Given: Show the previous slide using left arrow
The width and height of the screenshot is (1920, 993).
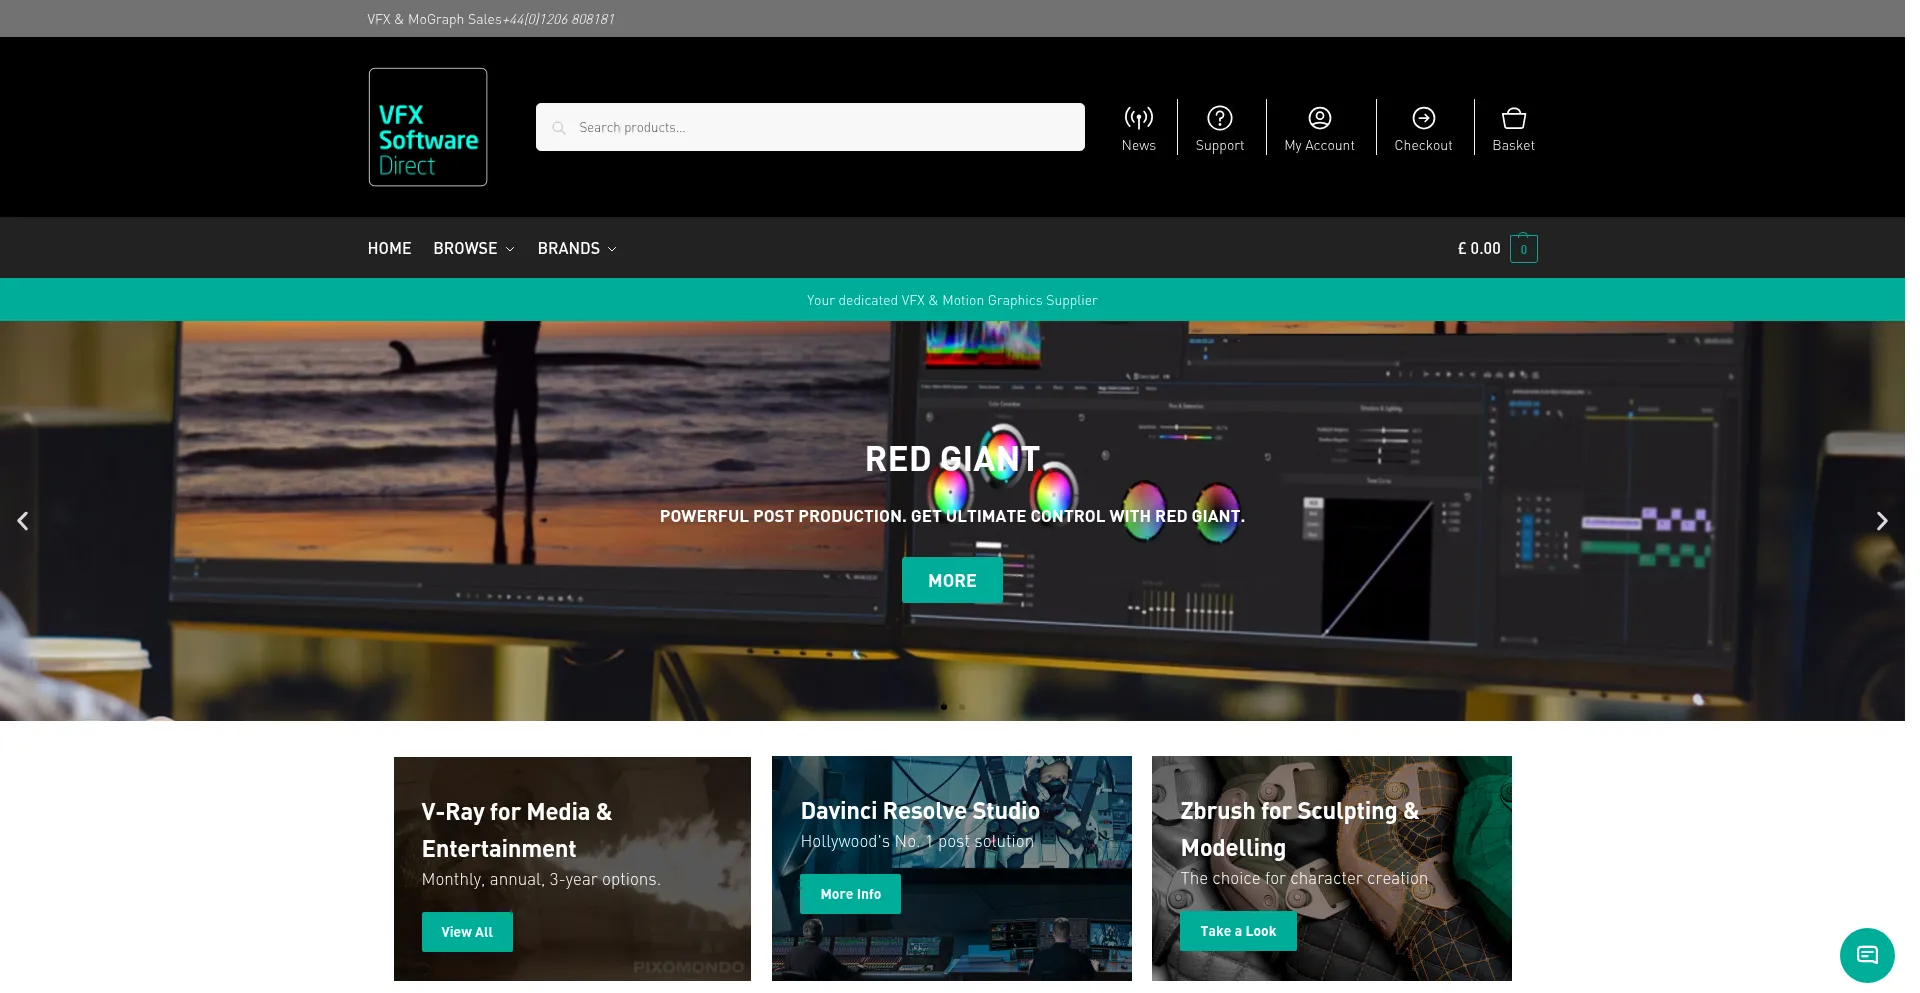Looking at the screenshot, I should tap(23, 521).
